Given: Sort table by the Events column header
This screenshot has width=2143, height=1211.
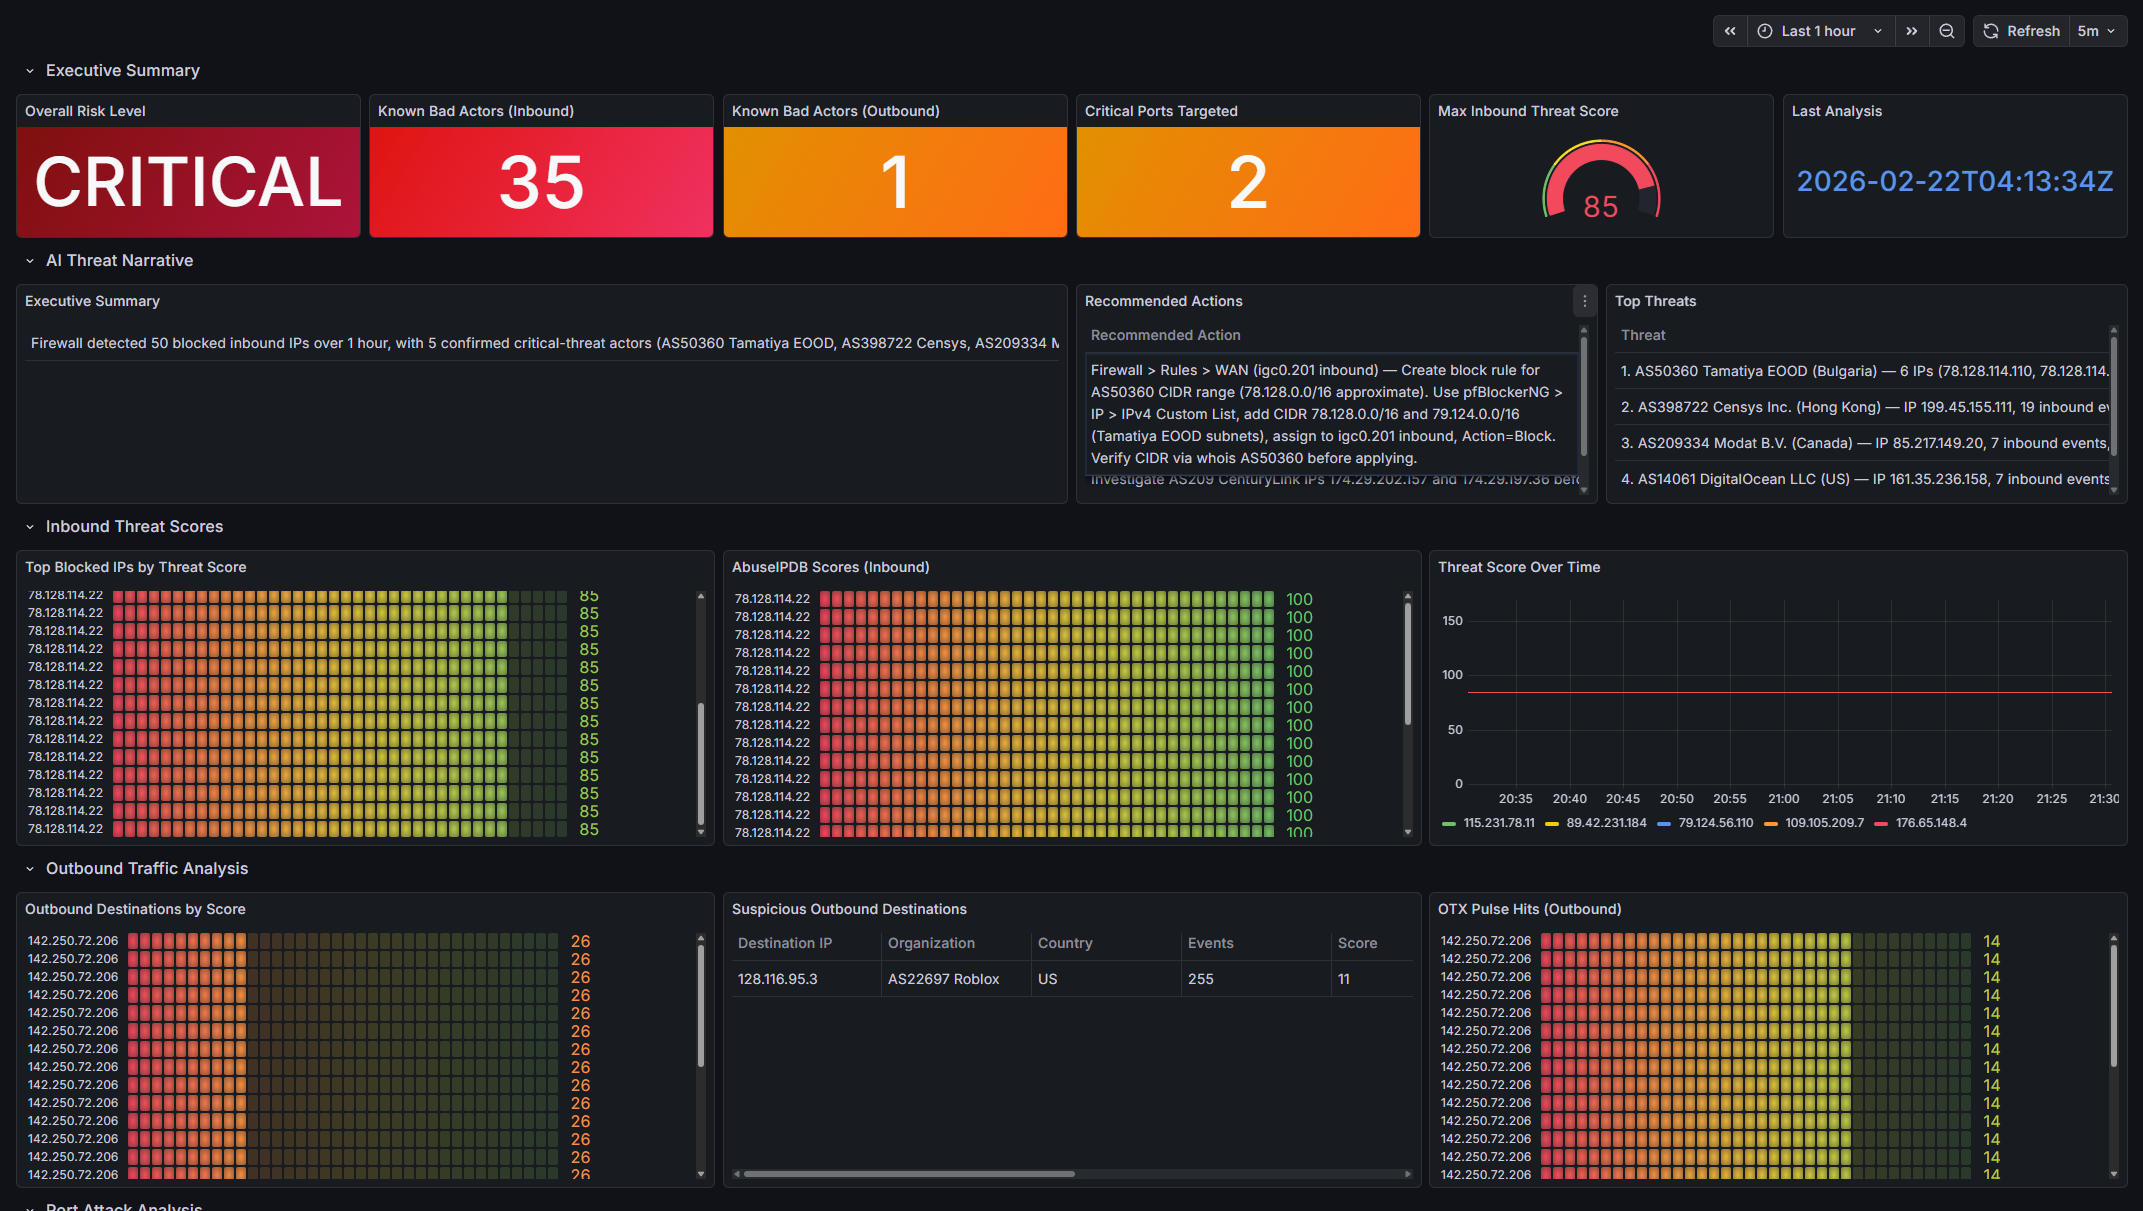Looking at the screenshot, I should pos(1210,943).
